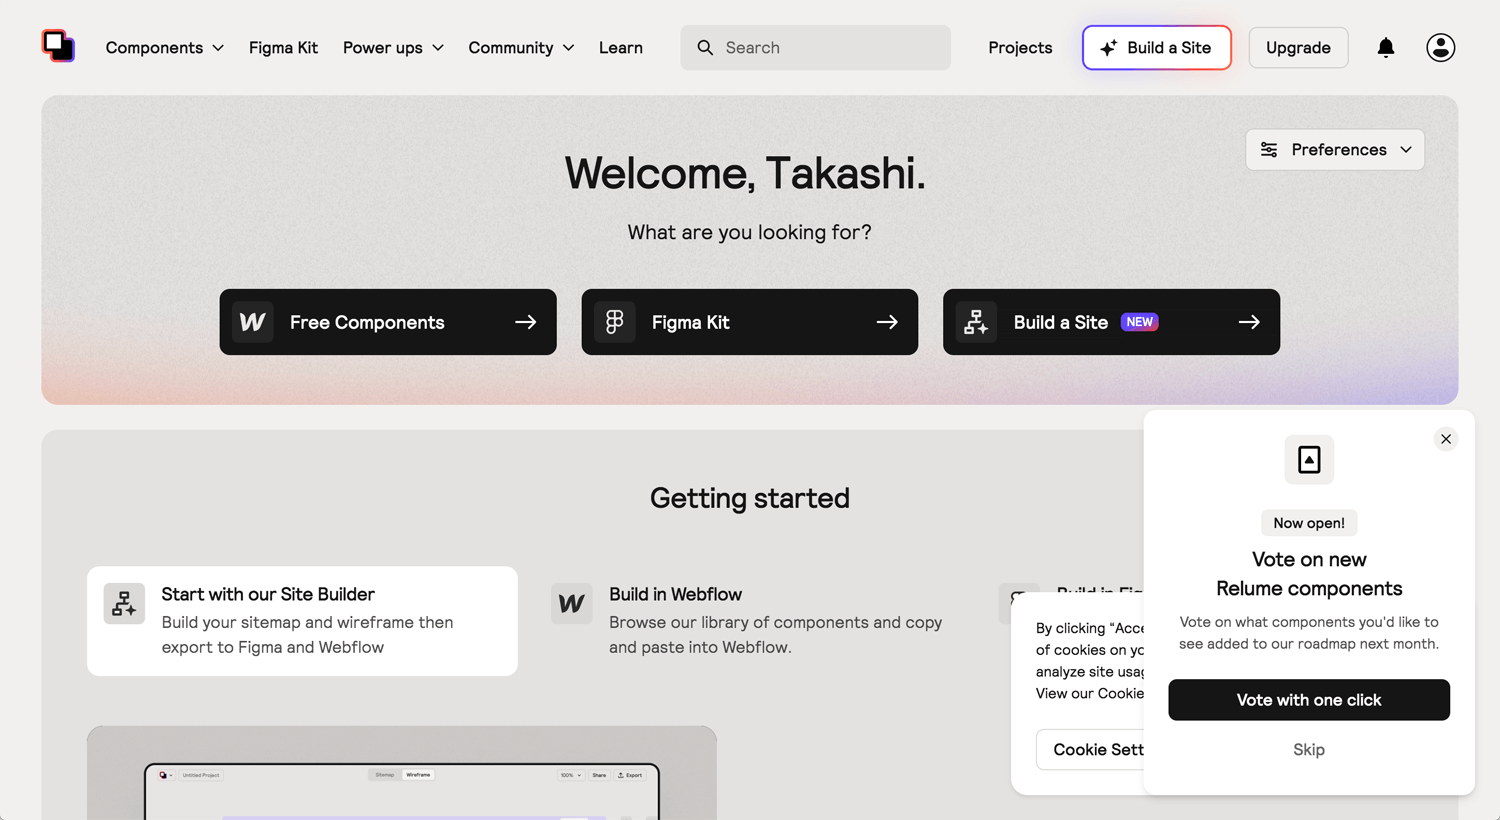The width and height of the screenshot is (1500, 820).
Task: Click the Now open! tag
Action: [1309, 523]
